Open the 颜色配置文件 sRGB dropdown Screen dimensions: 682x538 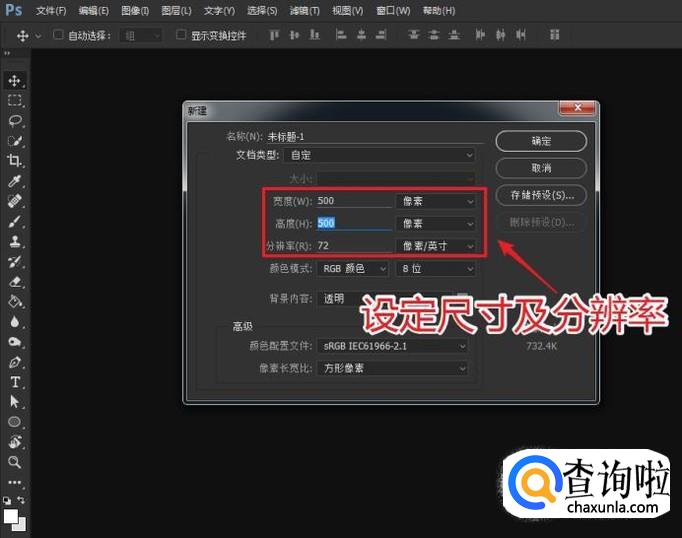pyautogui.click(x=393, y=346)
